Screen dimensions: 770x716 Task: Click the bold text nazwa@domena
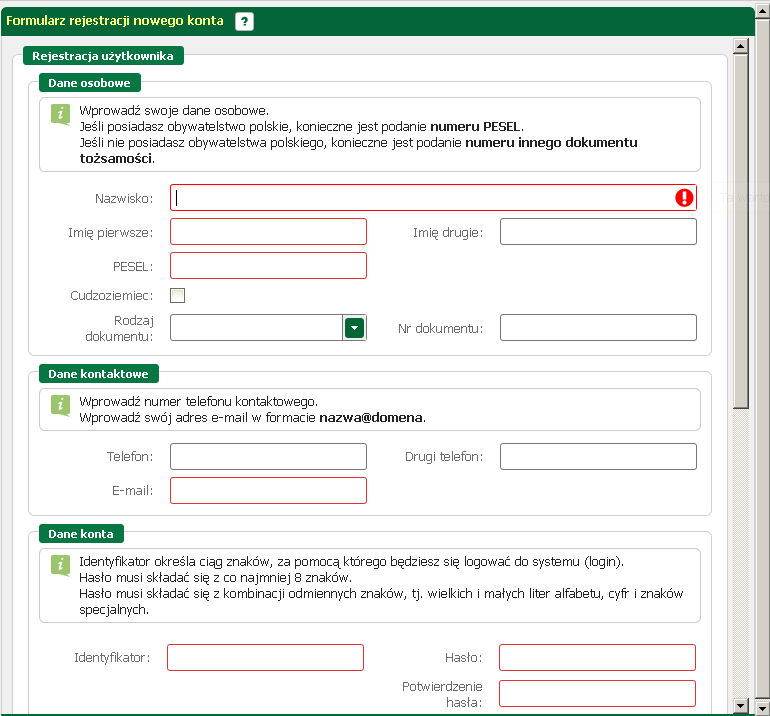click(371, 417)
